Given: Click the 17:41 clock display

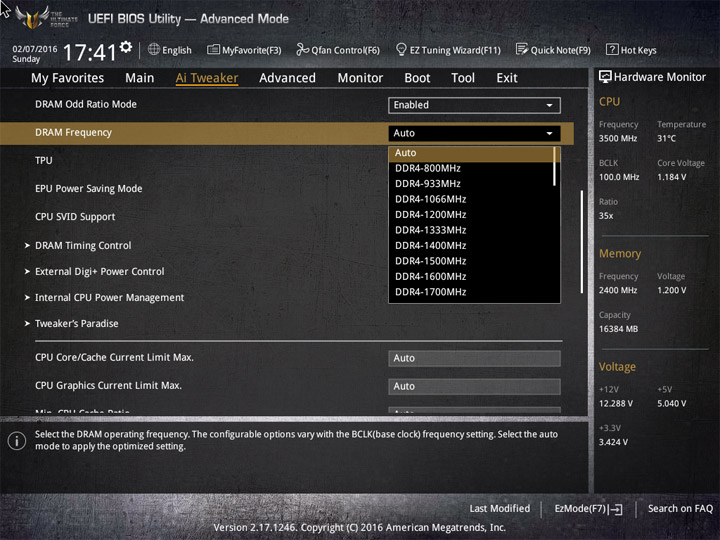Looking at the screenshot, I should click(90, 52).
